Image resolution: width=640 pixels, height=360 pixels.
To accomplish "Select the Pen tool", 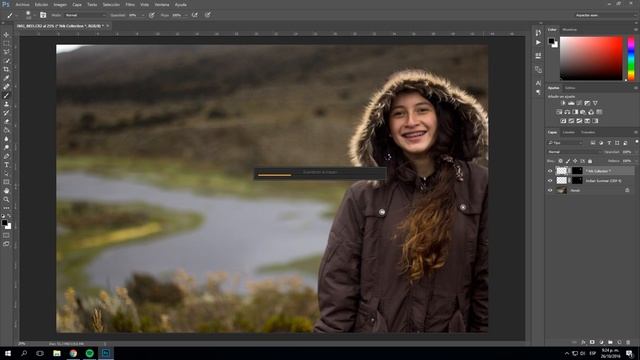I will (x=6, y=156).
